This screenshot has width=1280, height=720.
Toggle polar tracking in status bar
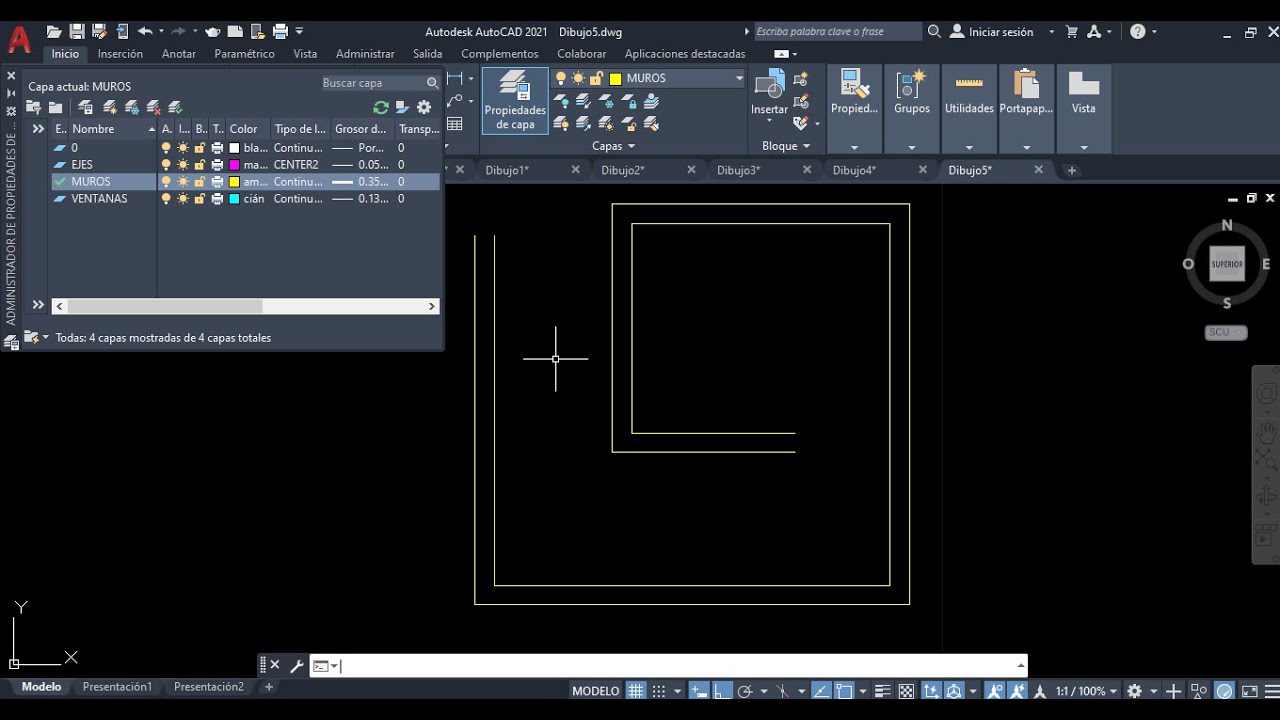tap(744, 691)
